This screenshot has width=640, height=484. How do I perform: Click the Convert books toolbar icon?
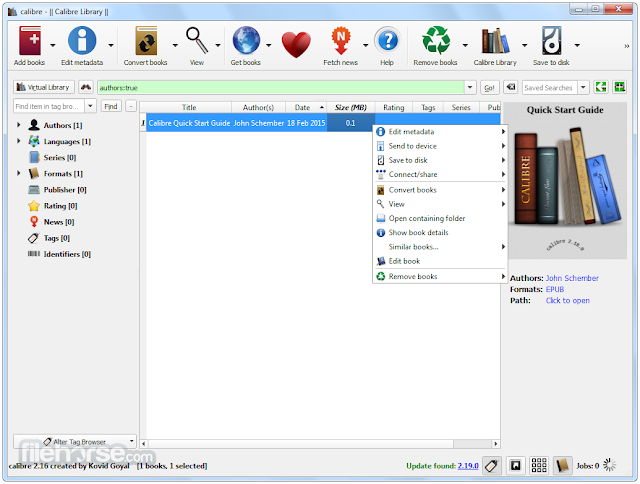click(146, 41)
